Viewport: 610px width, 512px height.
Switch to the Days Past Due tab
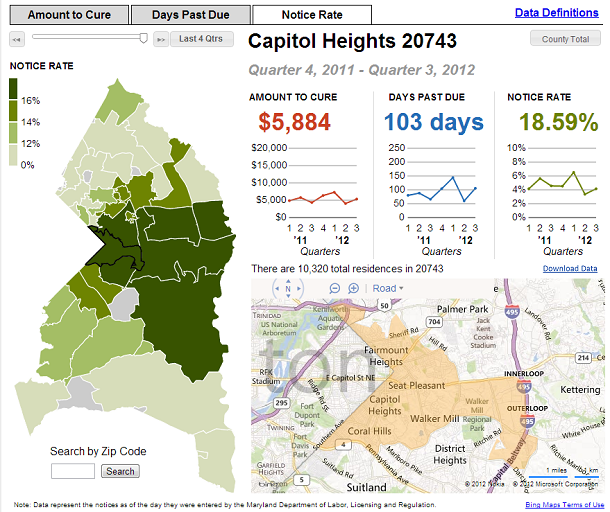(x=190, y=15)
